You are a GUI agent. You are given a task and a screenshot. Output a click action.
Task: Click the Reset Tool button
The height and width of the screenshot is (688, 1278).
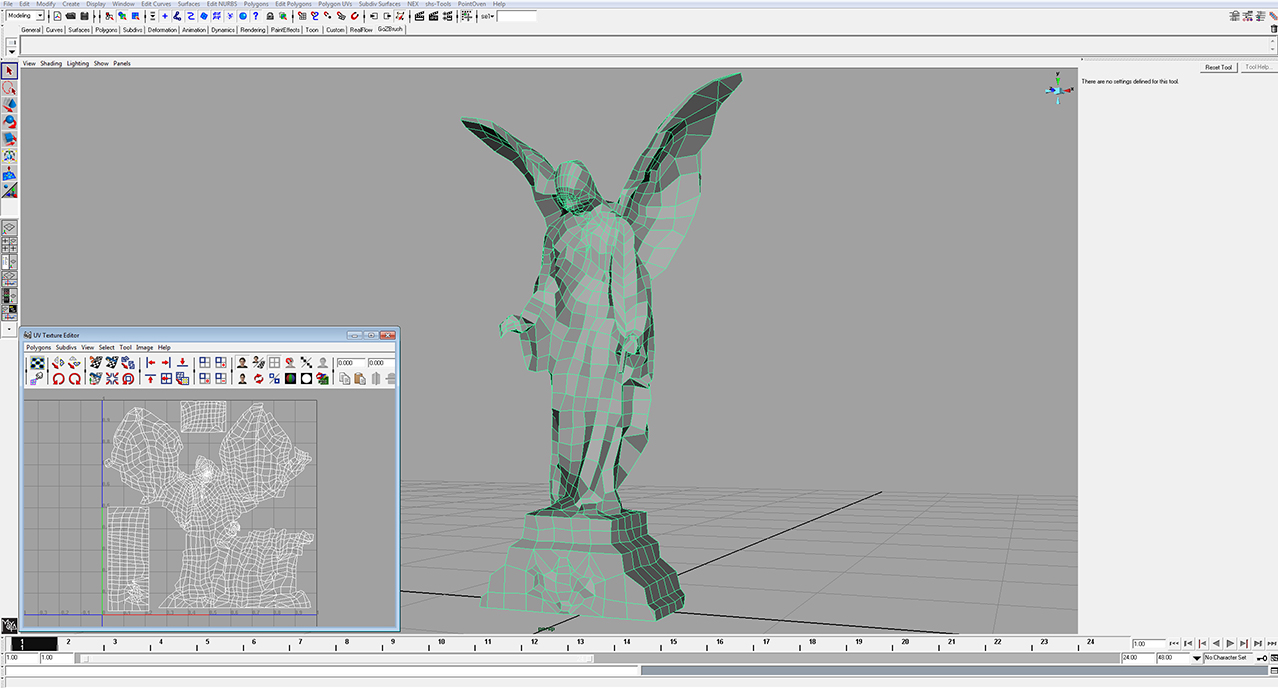(x=1219, y=67)
